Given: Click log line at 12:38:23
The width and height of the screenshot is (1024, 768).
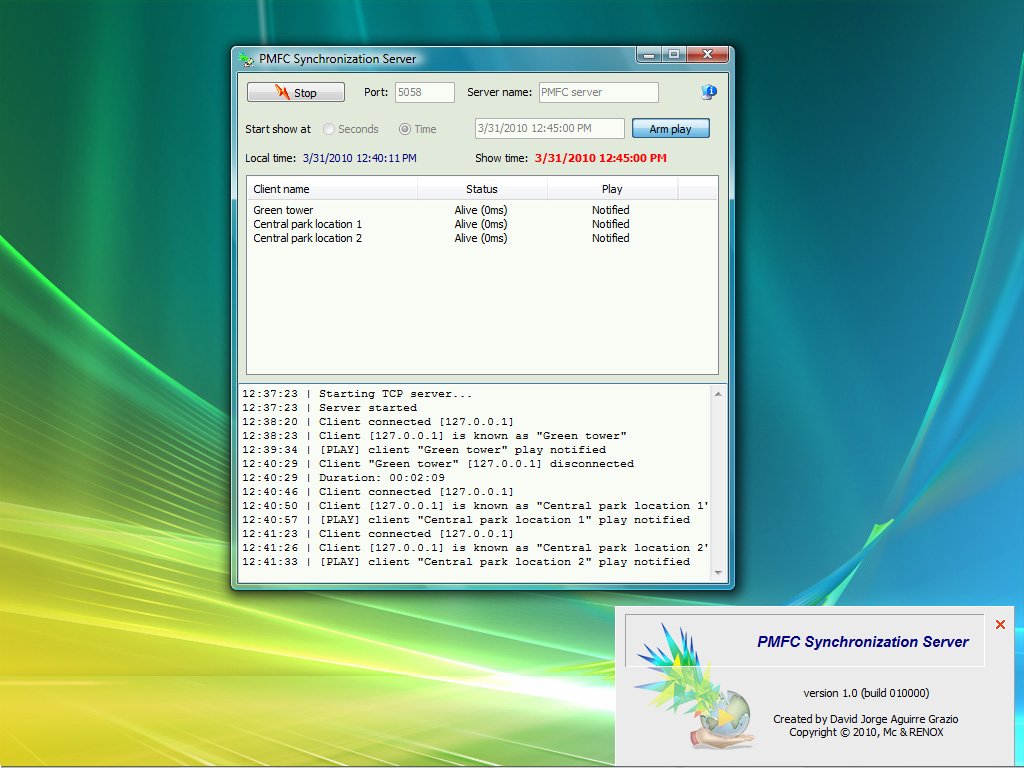Looking at the screenshot, I should [434, 436].
